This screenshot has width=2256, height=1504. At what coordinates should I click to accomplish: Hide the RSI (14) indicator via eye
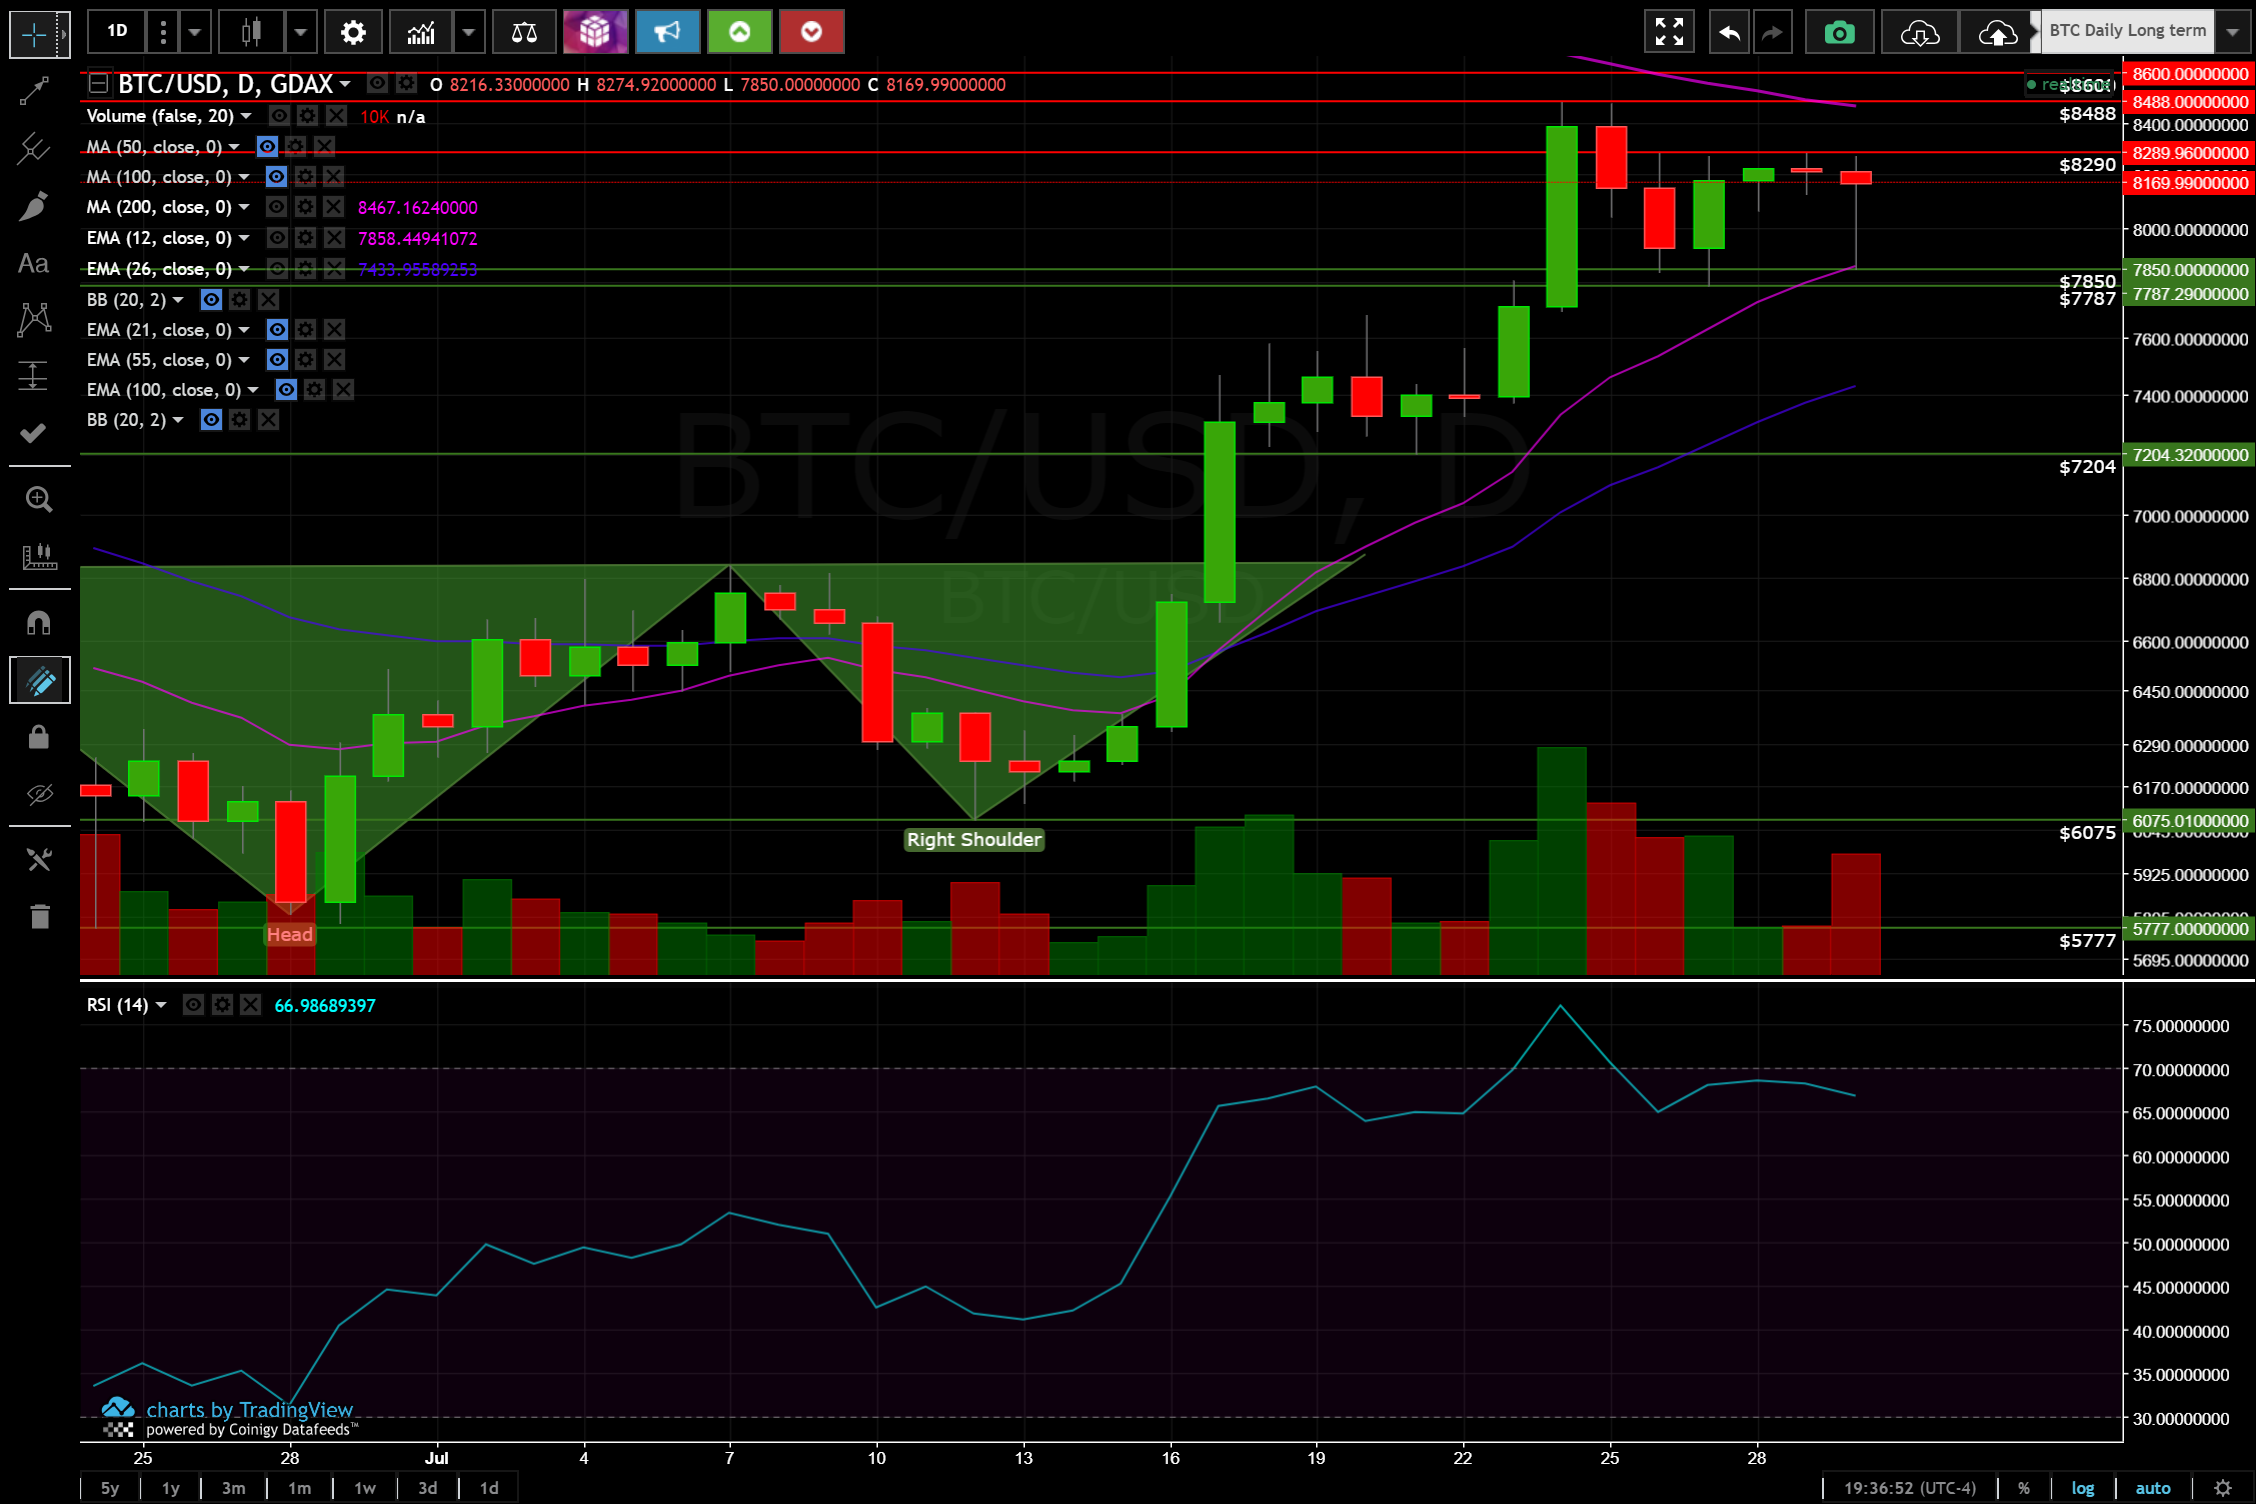(194, 1005)
